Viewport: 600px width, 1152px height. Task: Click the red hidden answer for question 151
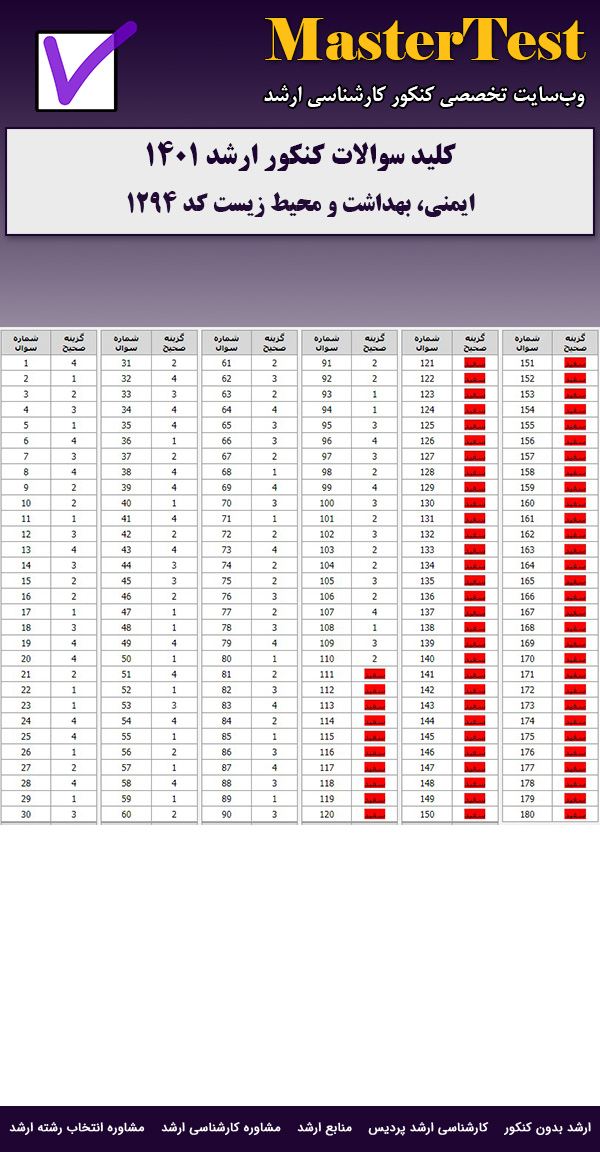pos(575,364)
